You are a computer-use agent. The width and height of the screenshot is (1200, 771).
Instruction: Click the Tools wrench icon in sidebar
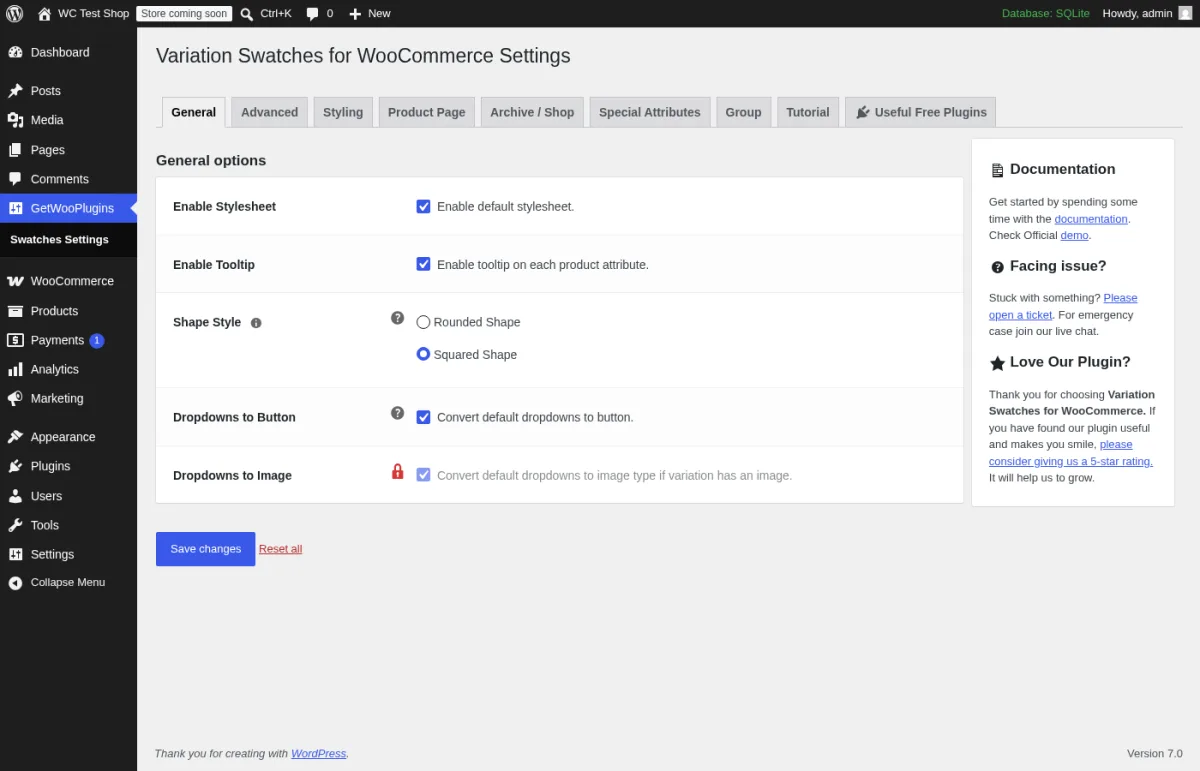(x=15, y=525)
